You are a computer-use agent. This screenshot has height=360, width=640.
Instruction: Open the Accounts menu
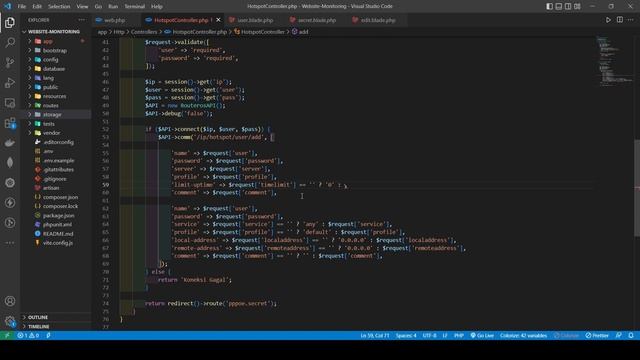click(x=10, y=301)
